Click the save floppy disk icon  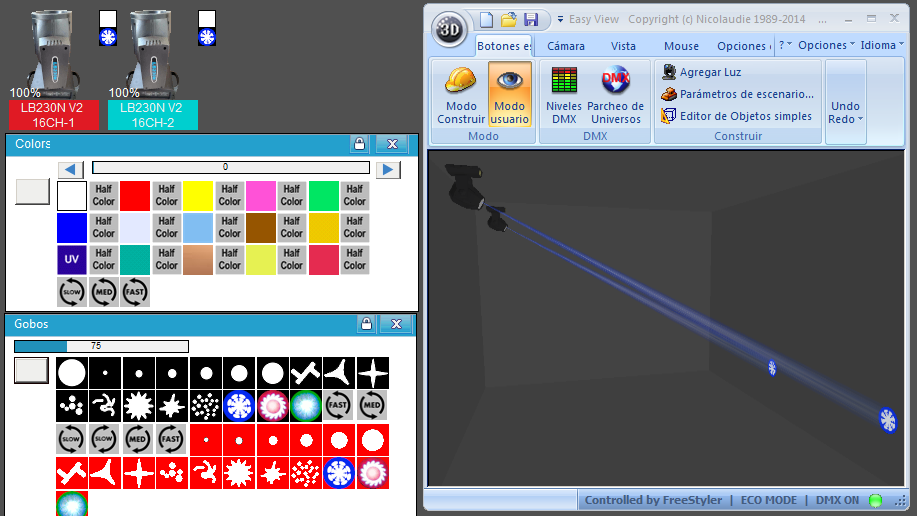(531, 19)
